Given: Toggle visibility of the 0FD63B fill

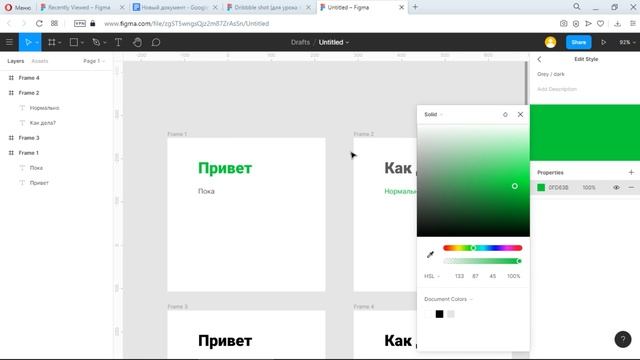Looking at the screenshot, I should (x=616, y=187).
